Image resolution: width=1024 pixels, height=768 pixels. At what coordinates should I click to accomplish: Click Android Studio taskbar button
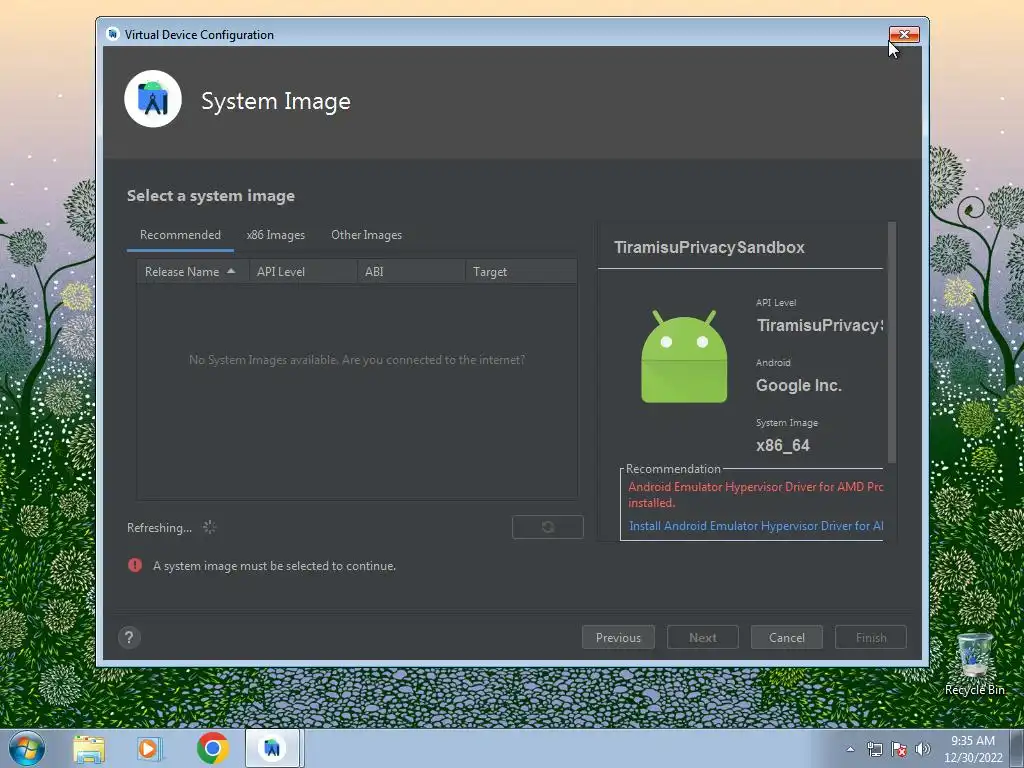tap(272, 748)
